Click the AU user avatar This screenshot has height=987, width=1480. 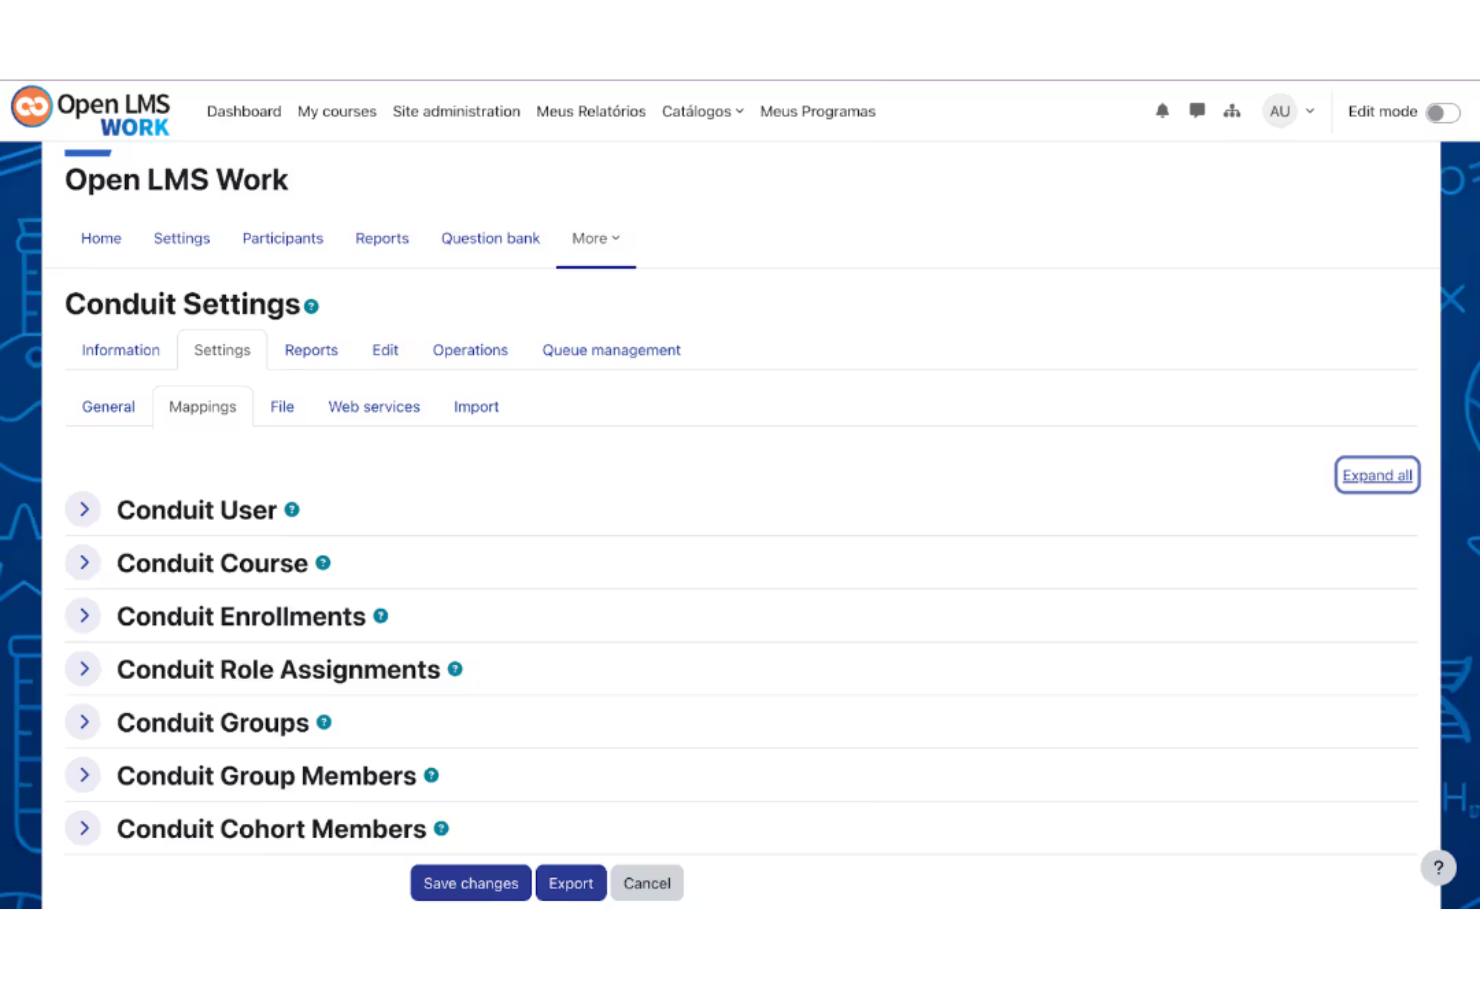pyautogui.click(x=1280, y=111)
